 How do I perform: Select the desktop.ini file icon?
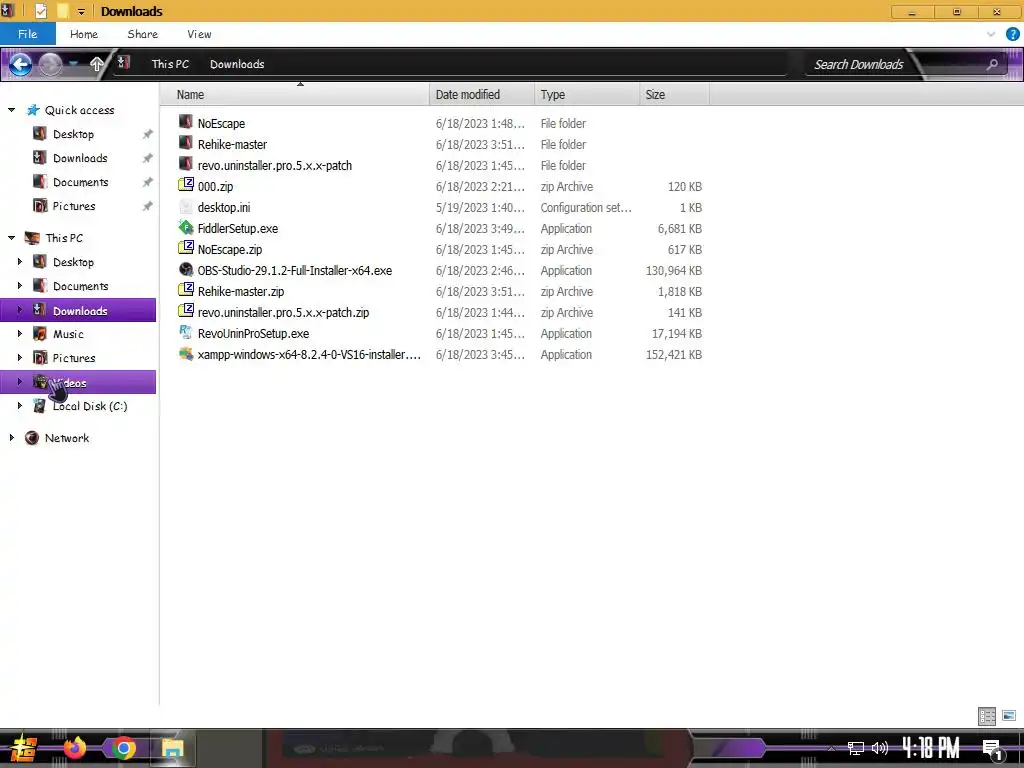[x=186, y=206]
